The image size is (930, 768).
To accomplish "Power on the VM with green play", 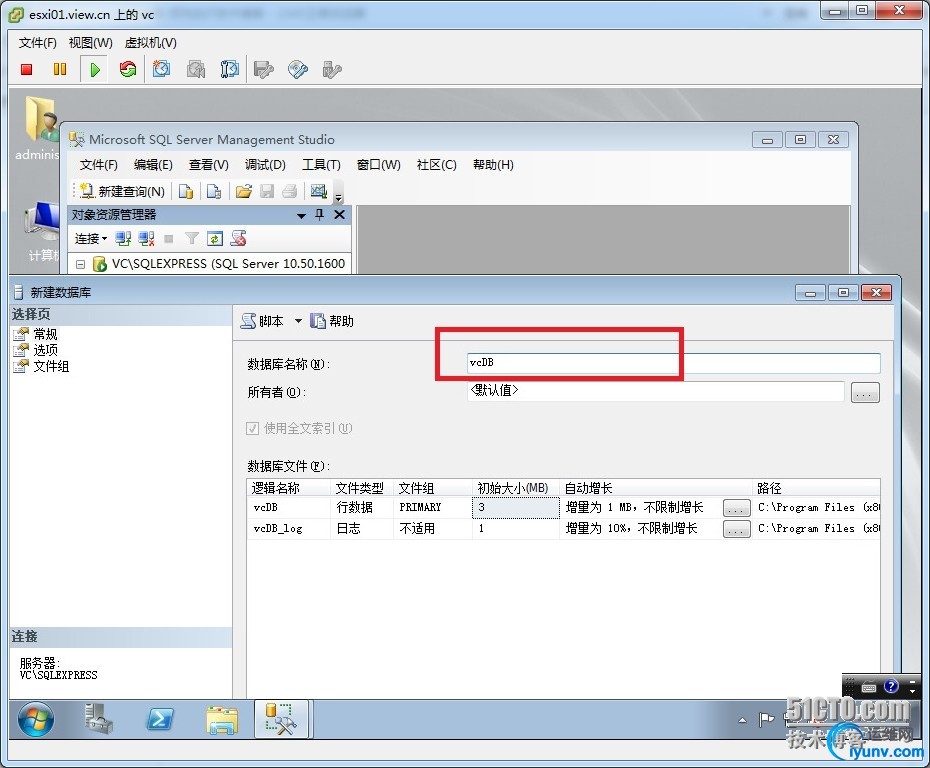I will (95, 69).
